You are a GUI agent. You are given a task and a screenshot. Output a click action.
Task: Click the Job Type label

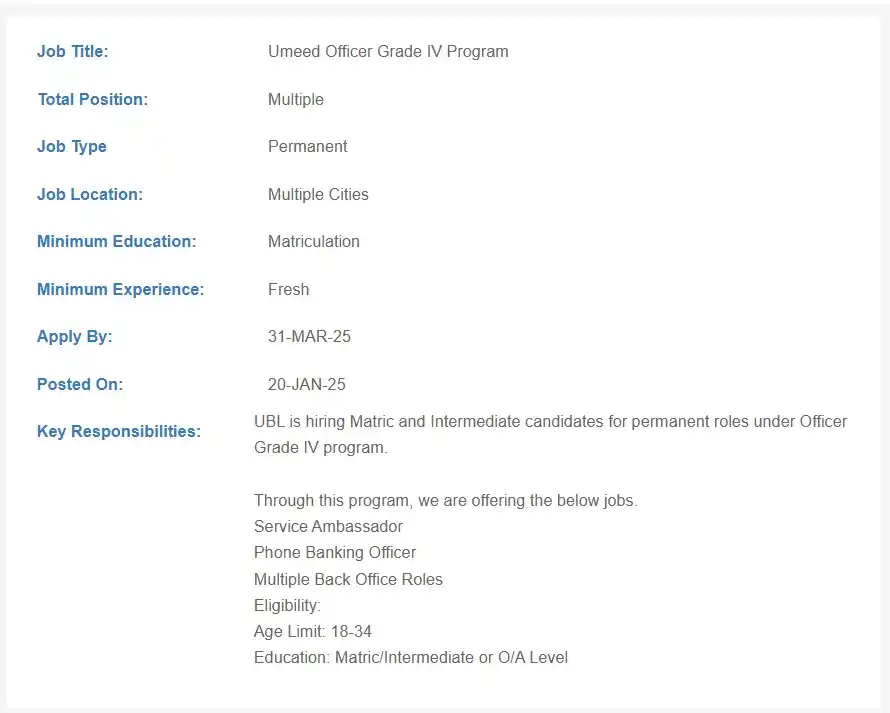click(72, 146)
